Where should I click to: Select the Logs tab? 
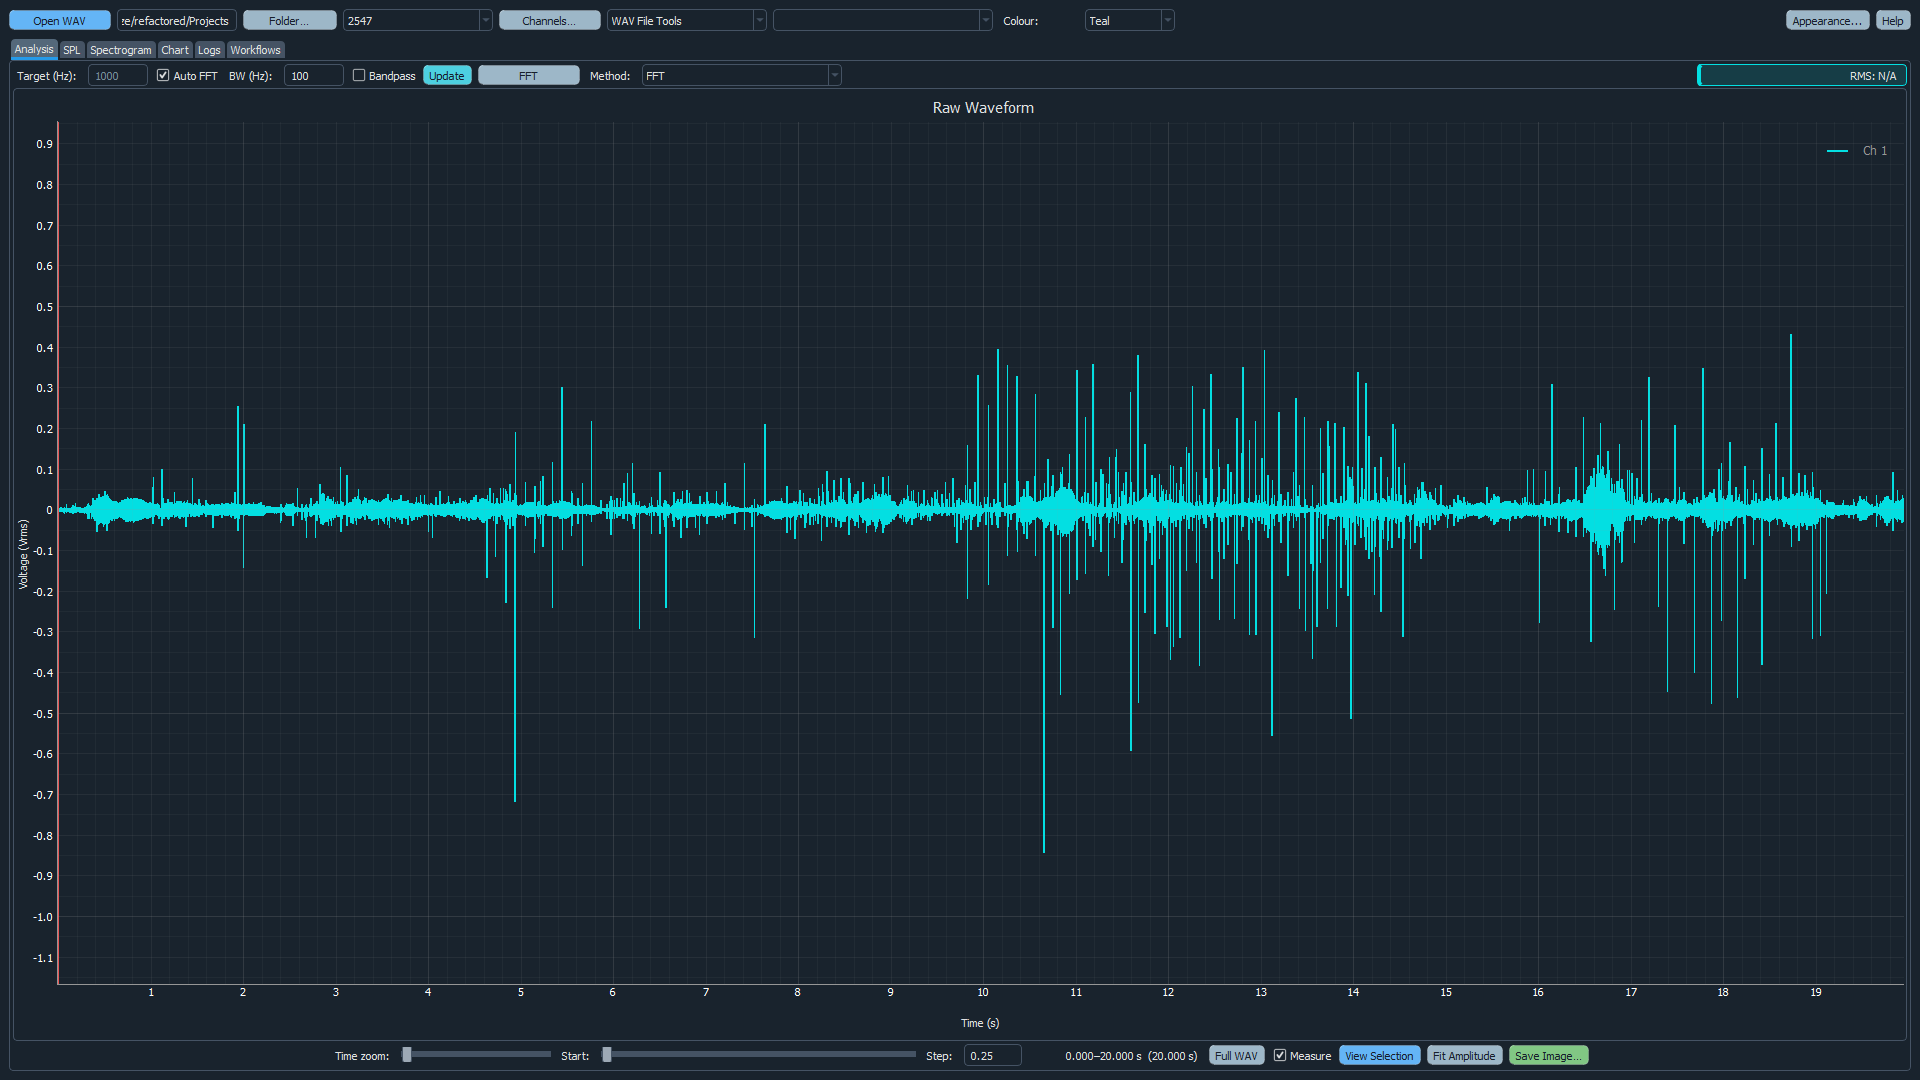[209, 50]
